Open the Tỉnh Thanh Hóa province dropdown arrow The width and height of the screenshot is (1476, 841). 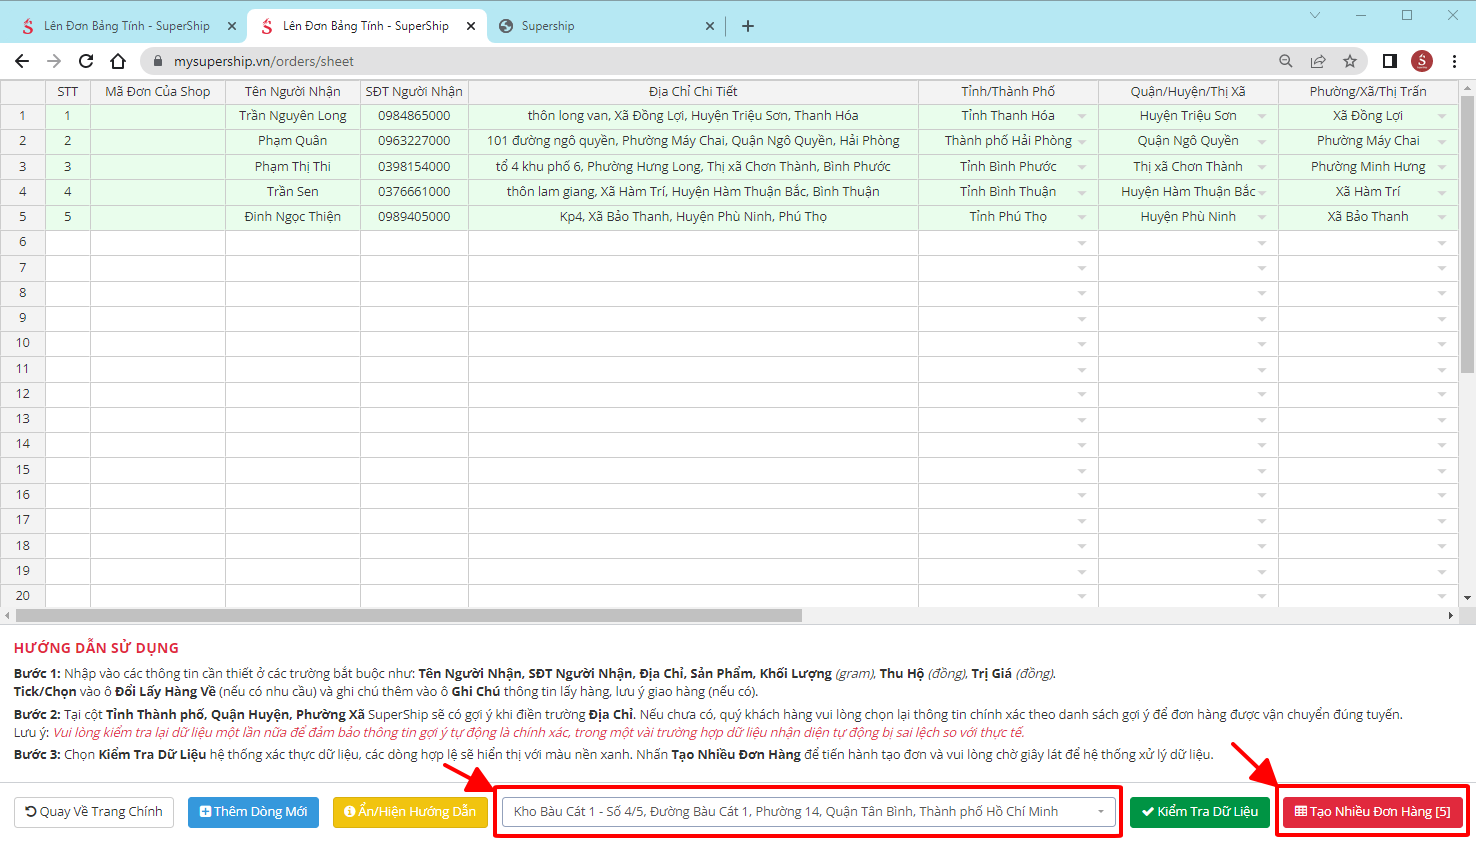point(1082,117)
